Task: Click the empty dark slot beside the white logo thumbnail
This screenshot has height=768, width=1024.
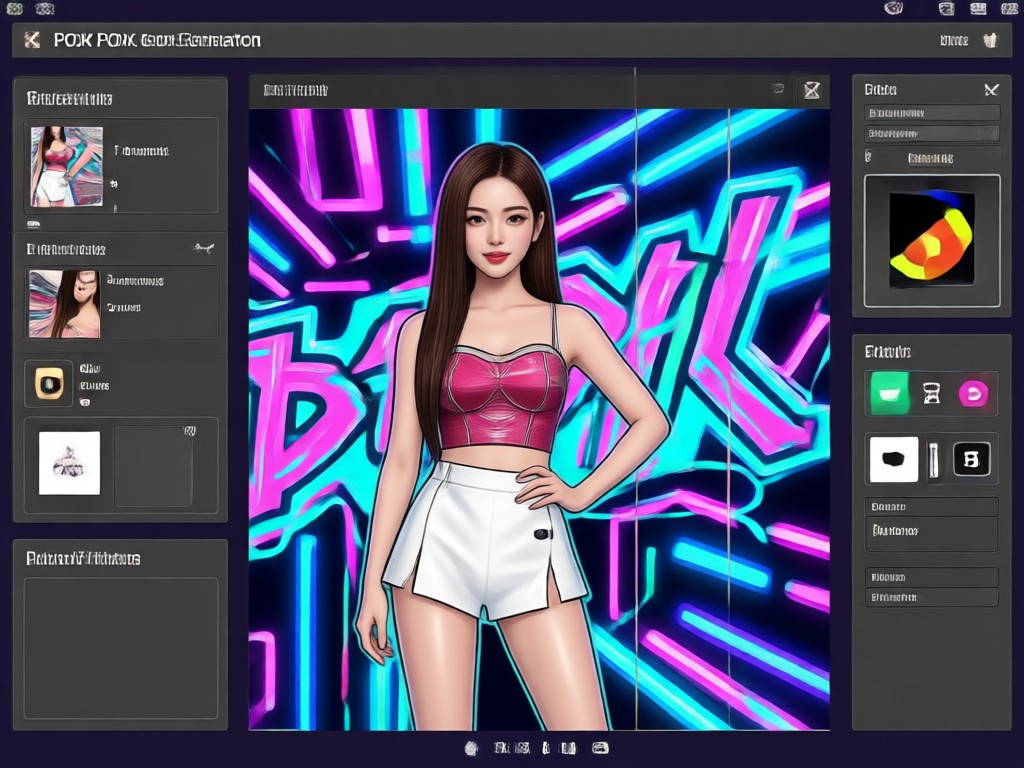Action: 153,466
